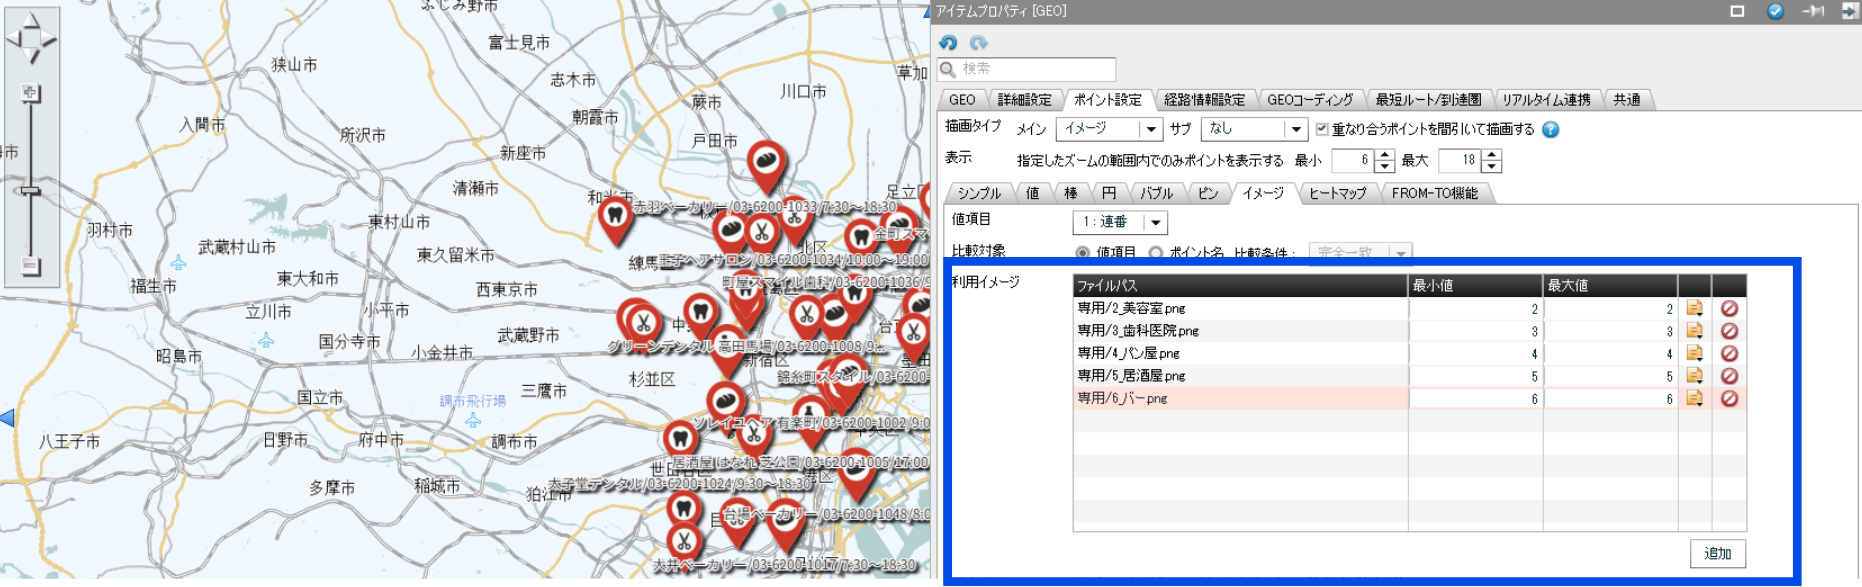Switch to the GEOコーディング tab
1862x587 pixels.
click(x=1309, y=100)
